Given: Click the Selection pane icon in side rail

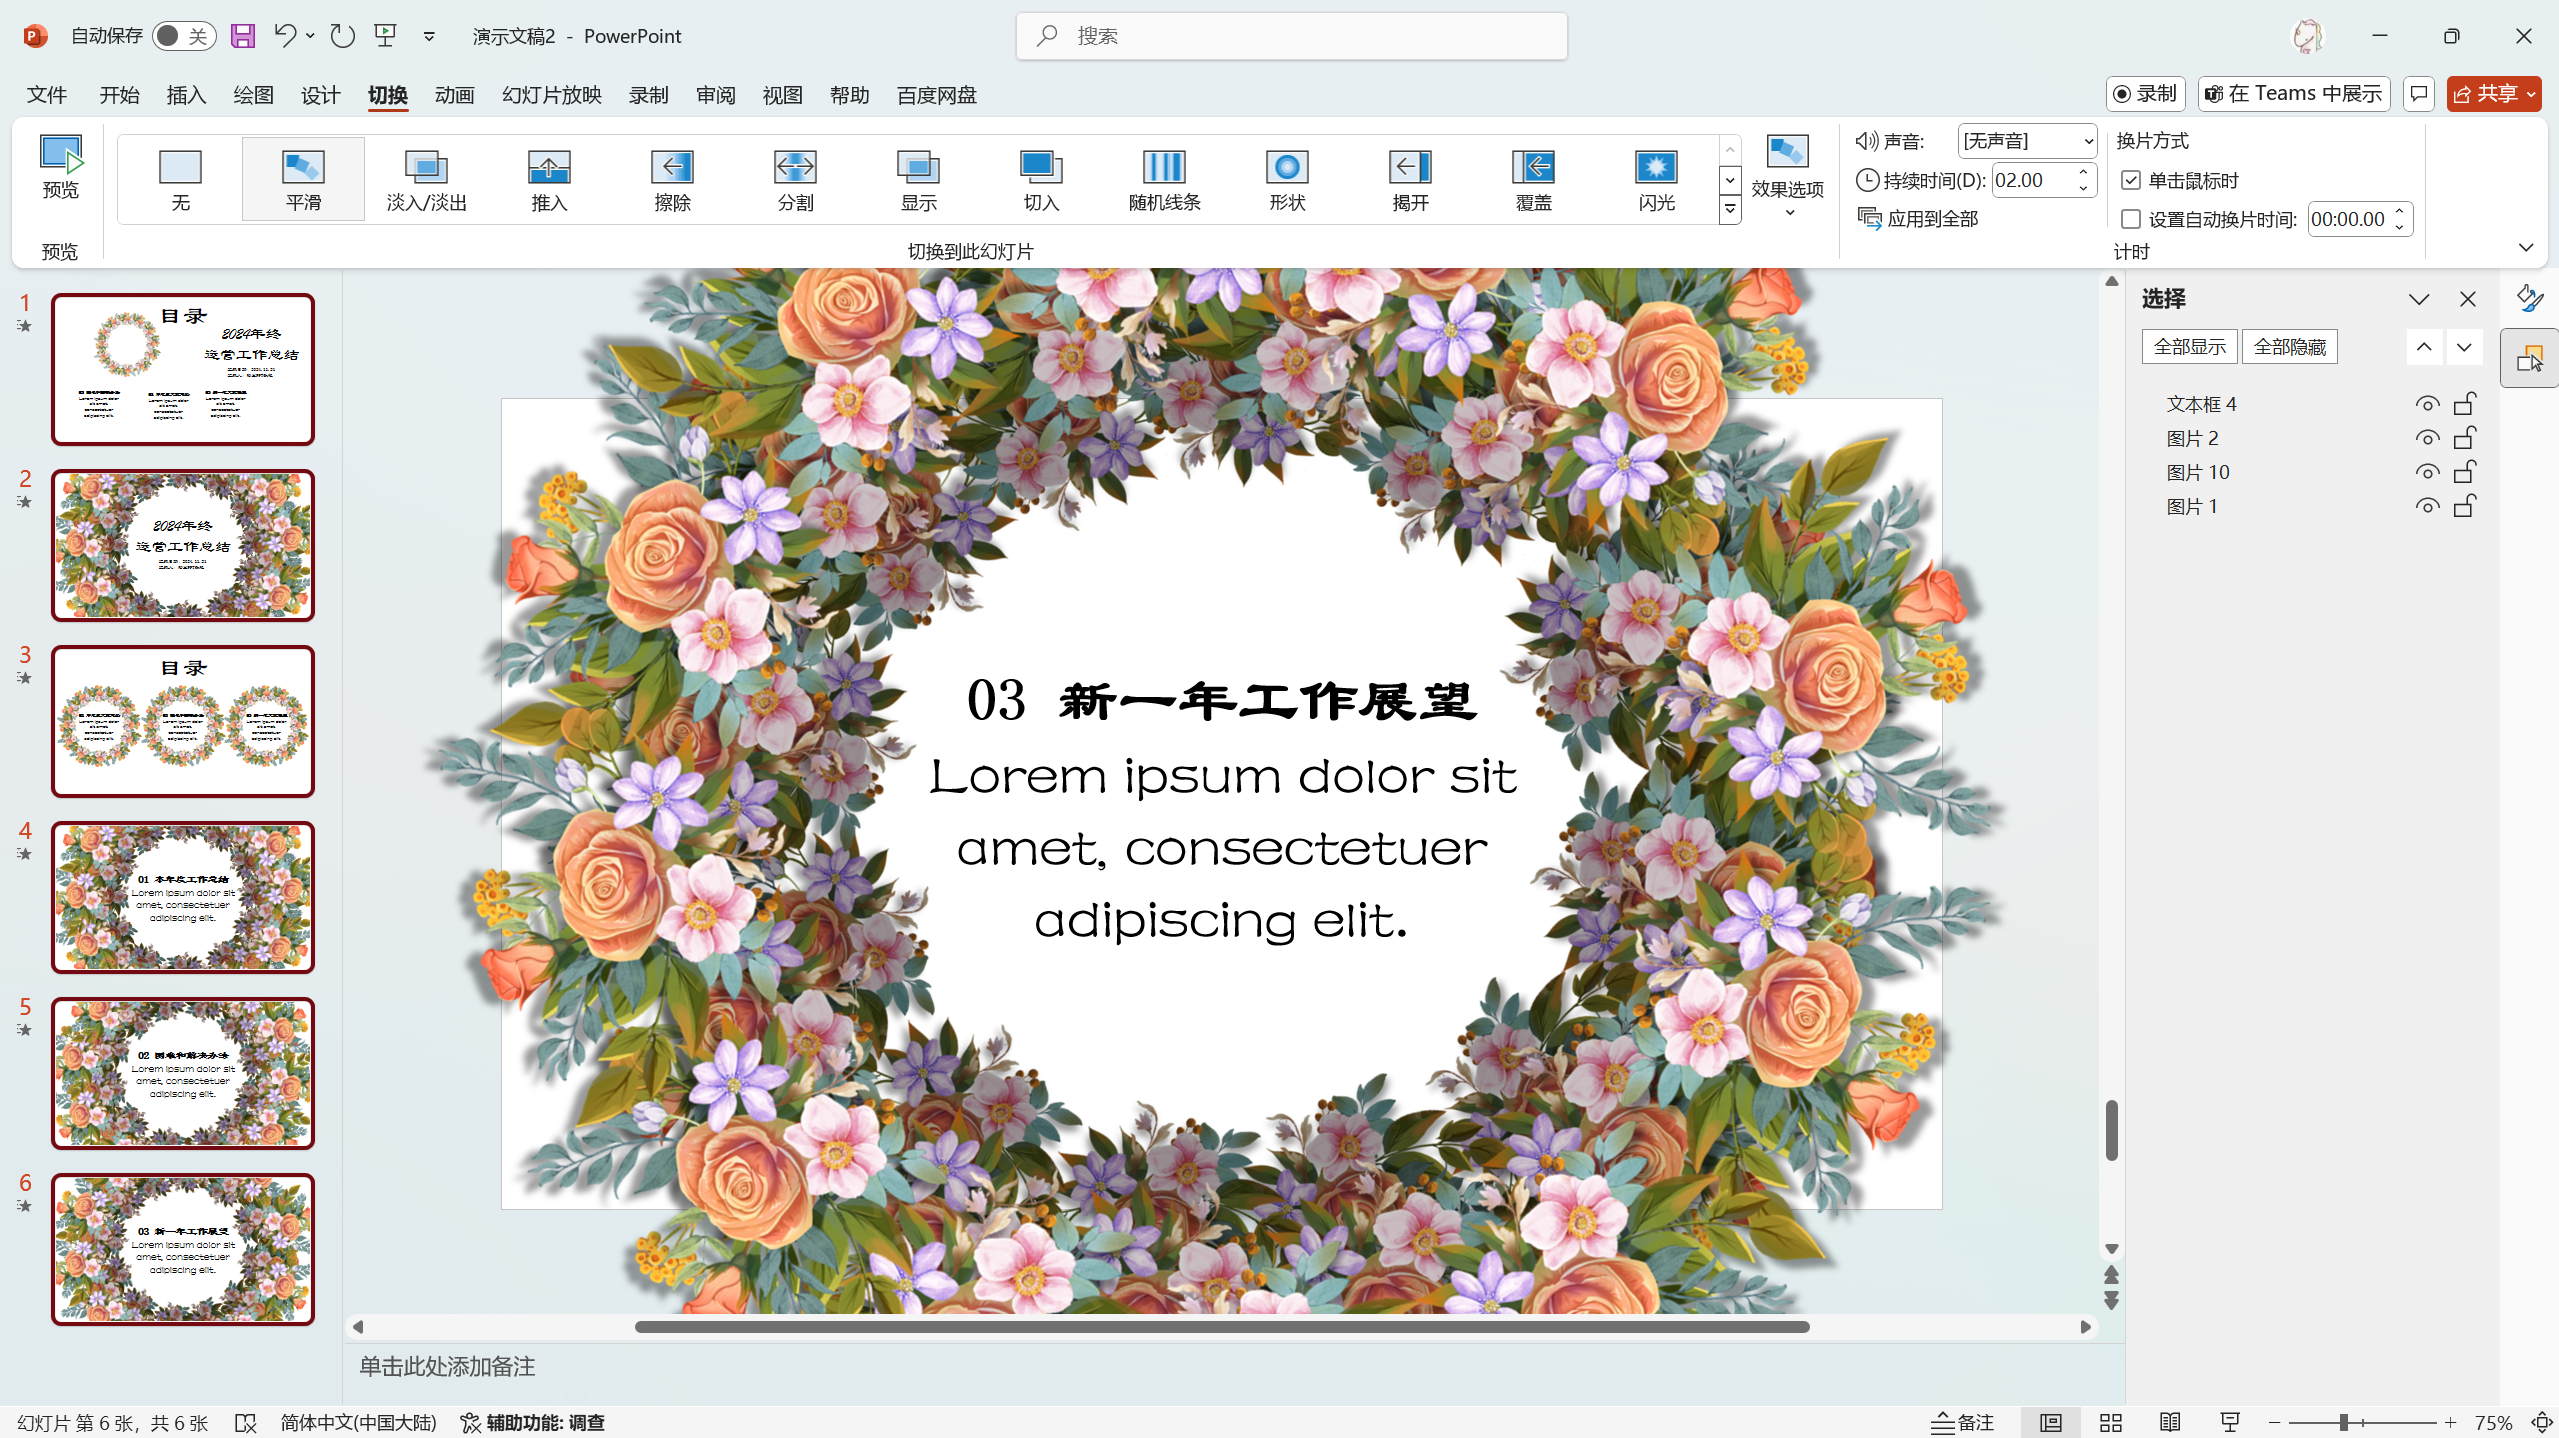Looking at the screenshot, I should [2529, 358].
